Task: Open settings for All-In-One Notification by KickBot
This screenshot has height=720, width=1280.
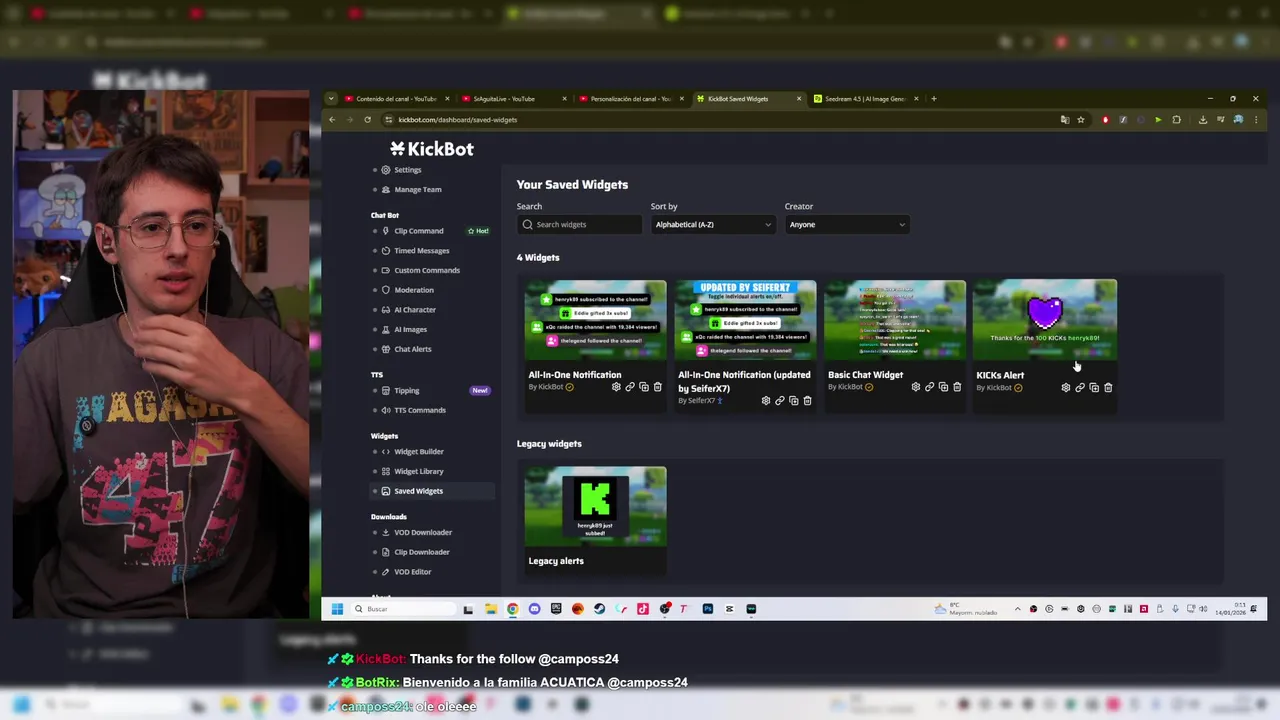Action: tap(616, 387)
